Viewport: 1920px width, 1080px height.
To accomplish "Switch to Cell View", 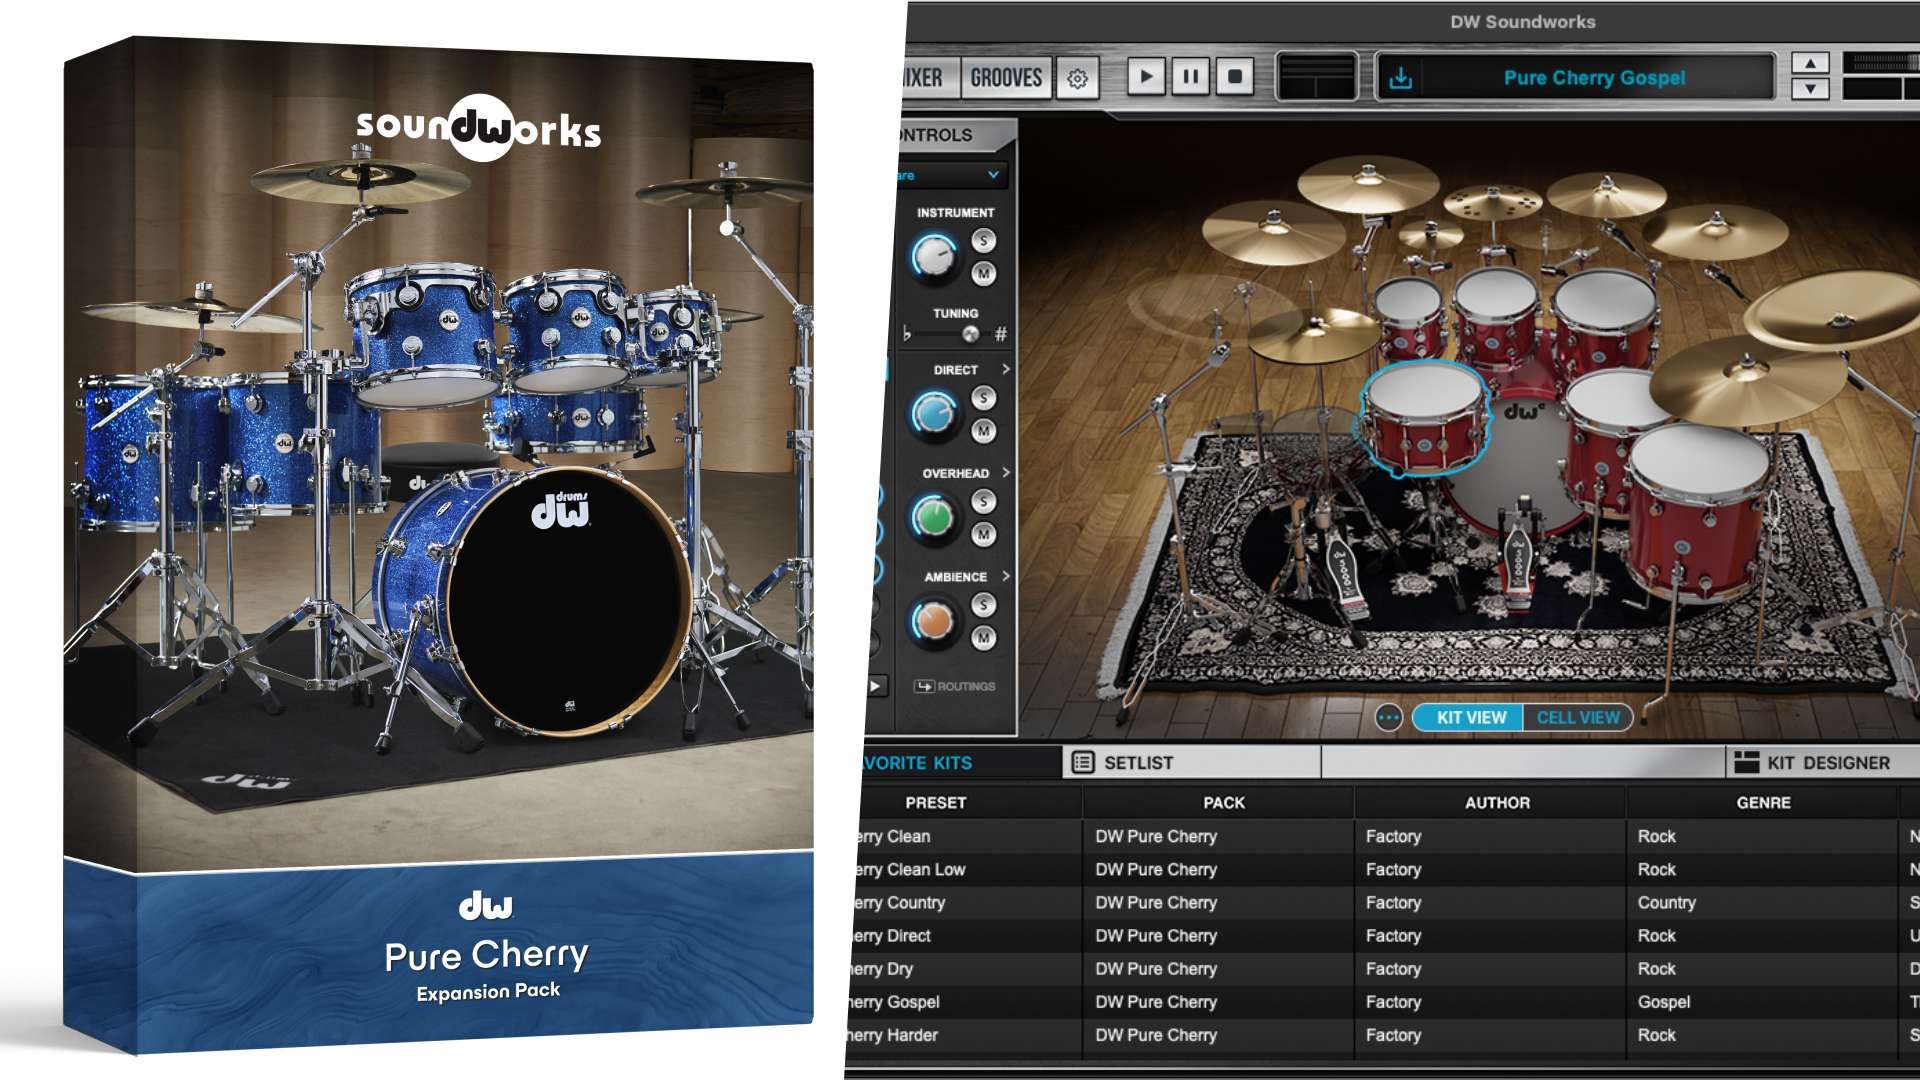I will click(x=1578, y=718).
